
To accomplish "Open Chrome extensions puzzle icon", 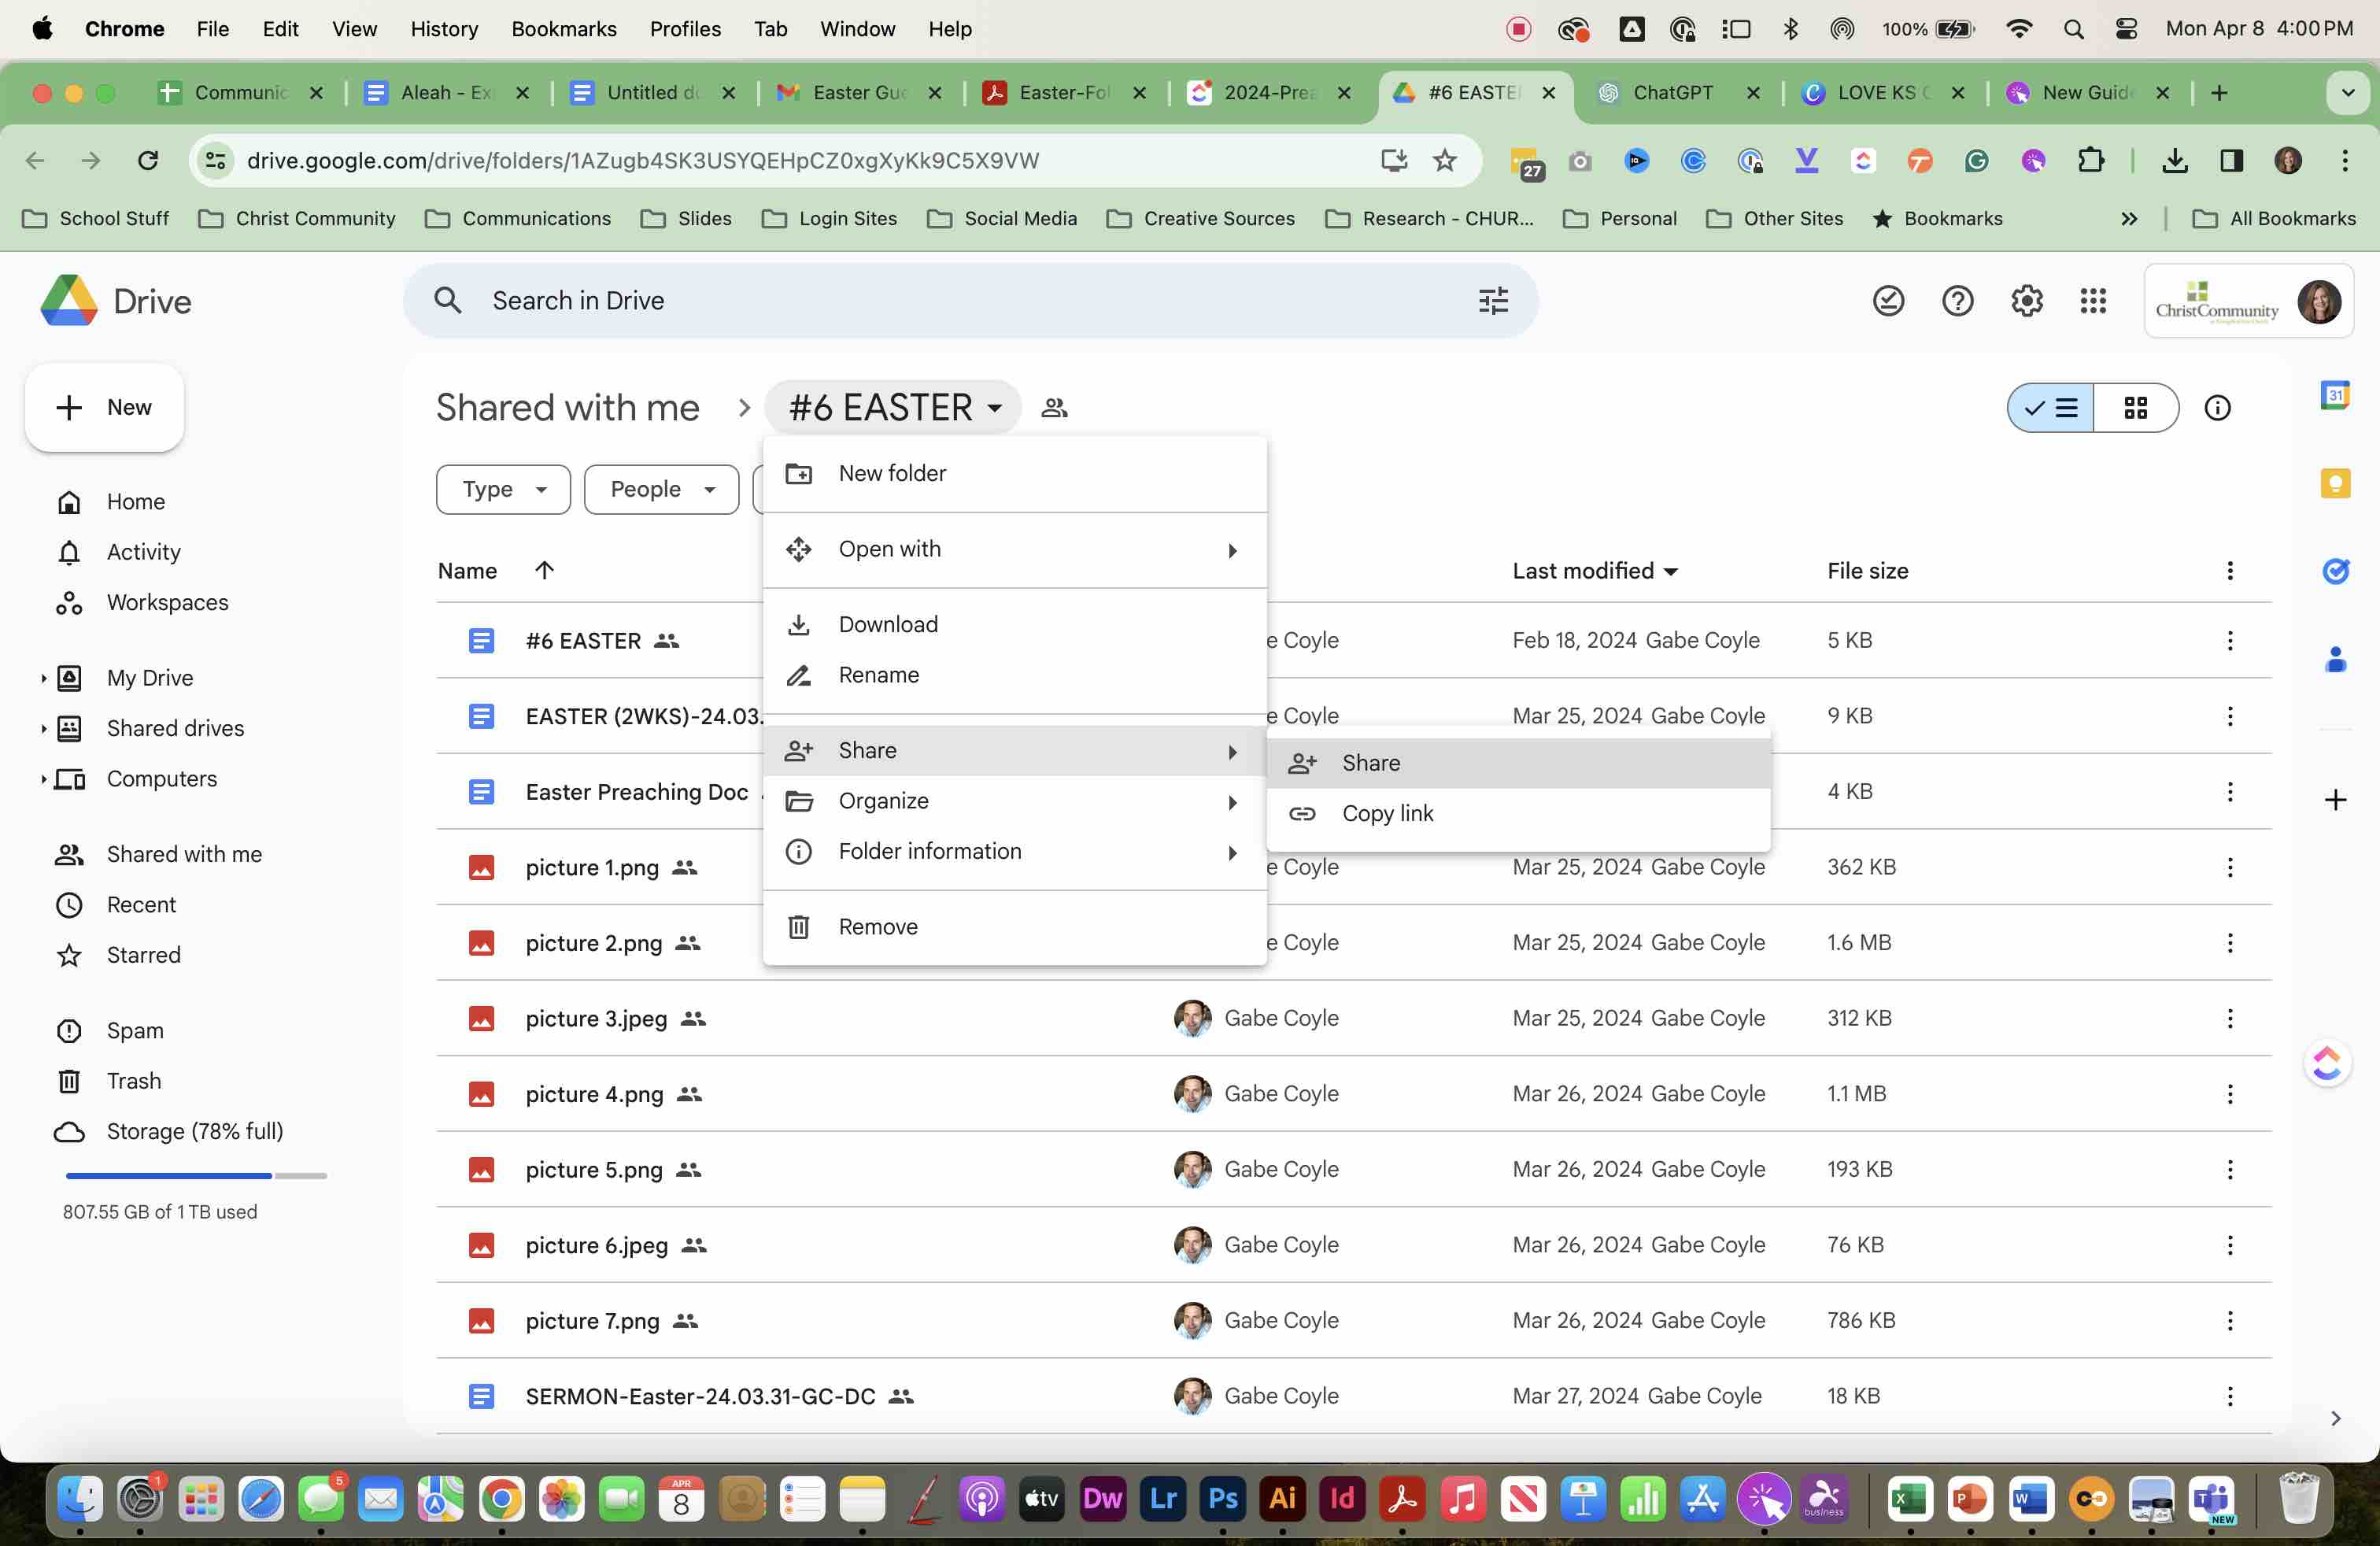I will pos(2091,160).
